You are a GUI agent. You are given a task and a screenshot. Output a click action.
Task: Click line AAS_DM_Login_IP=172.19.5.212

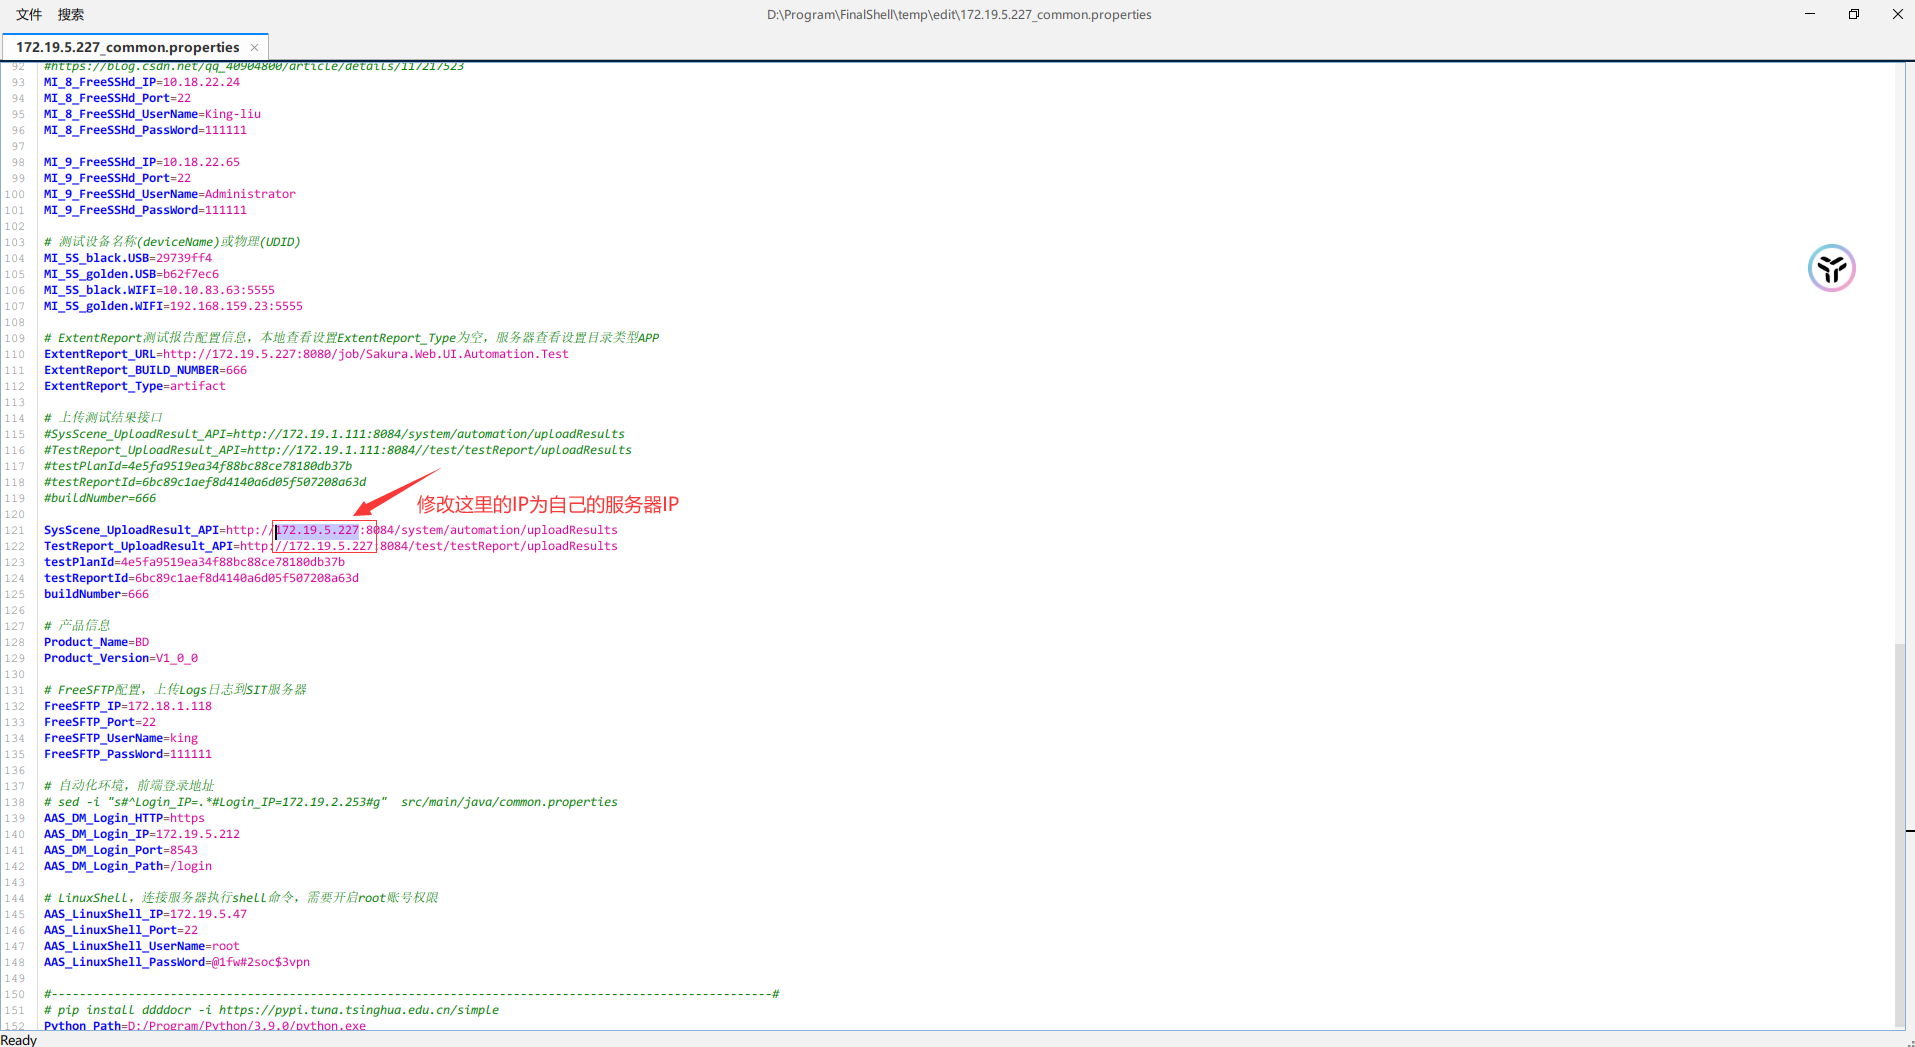click(x=142, y=834)
